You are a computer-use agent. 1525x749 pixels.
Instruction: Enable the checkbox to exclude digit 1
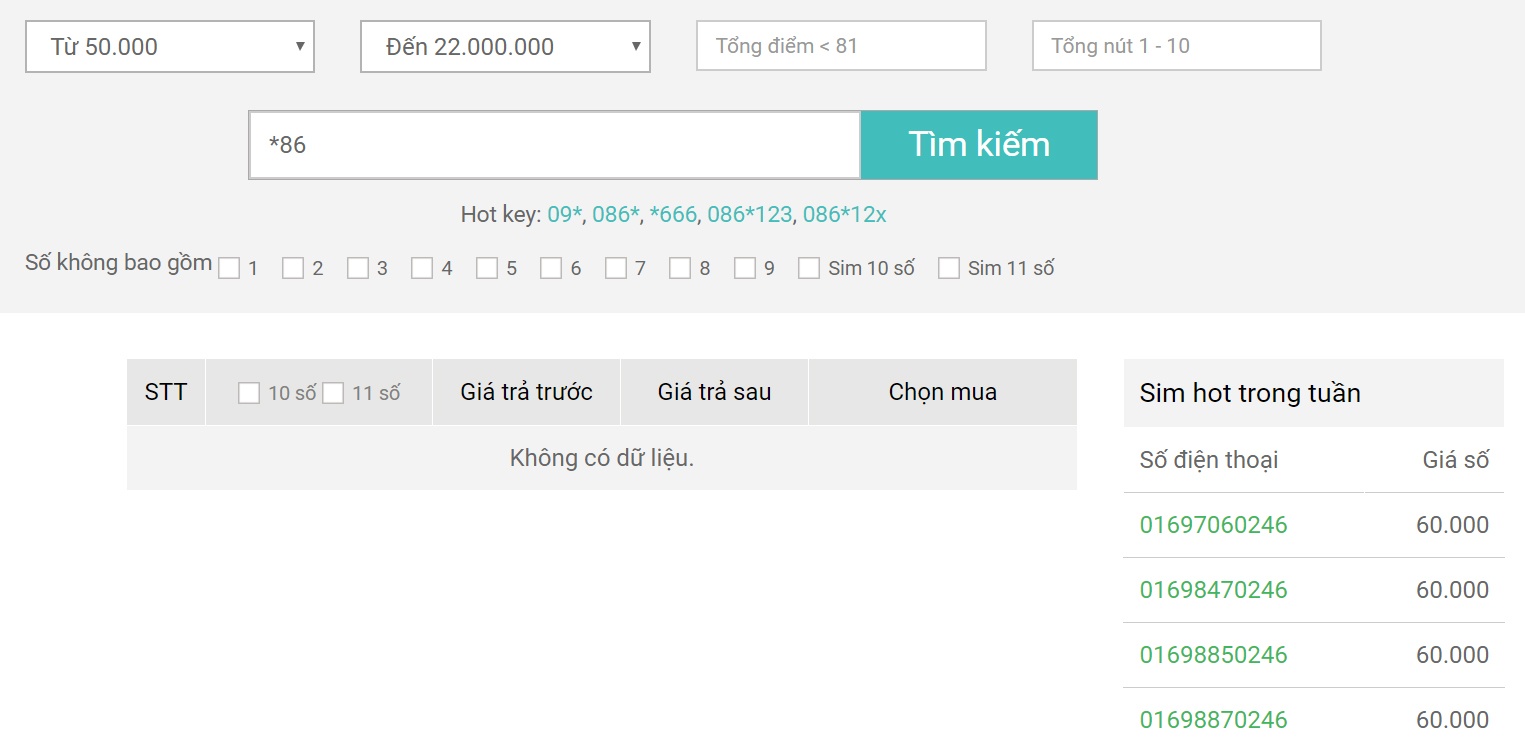point(230,267)
